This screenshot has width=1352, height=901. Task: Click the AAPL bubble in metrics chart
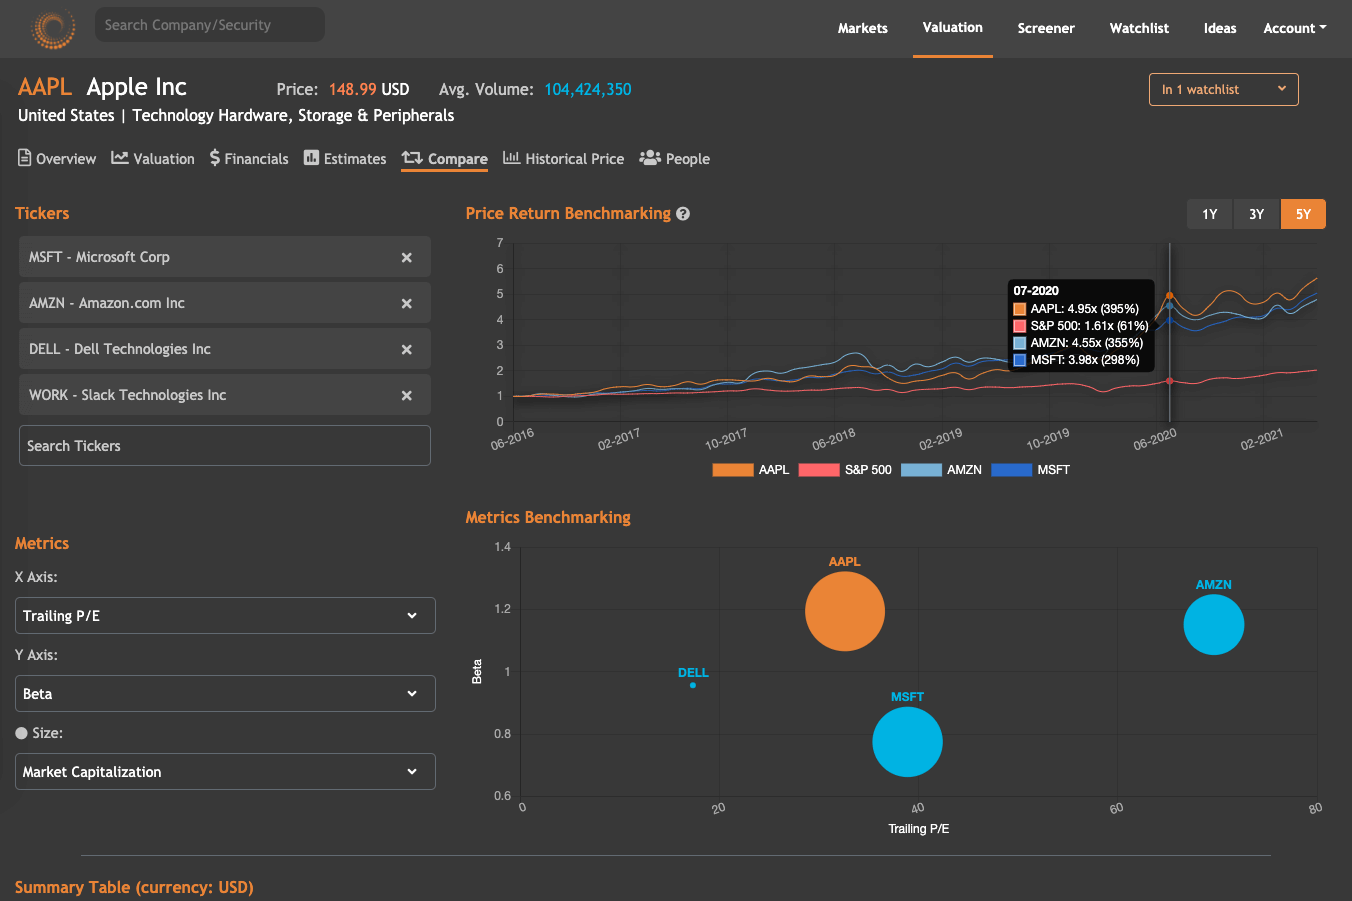pyautogui.click(x=845, y=611)
